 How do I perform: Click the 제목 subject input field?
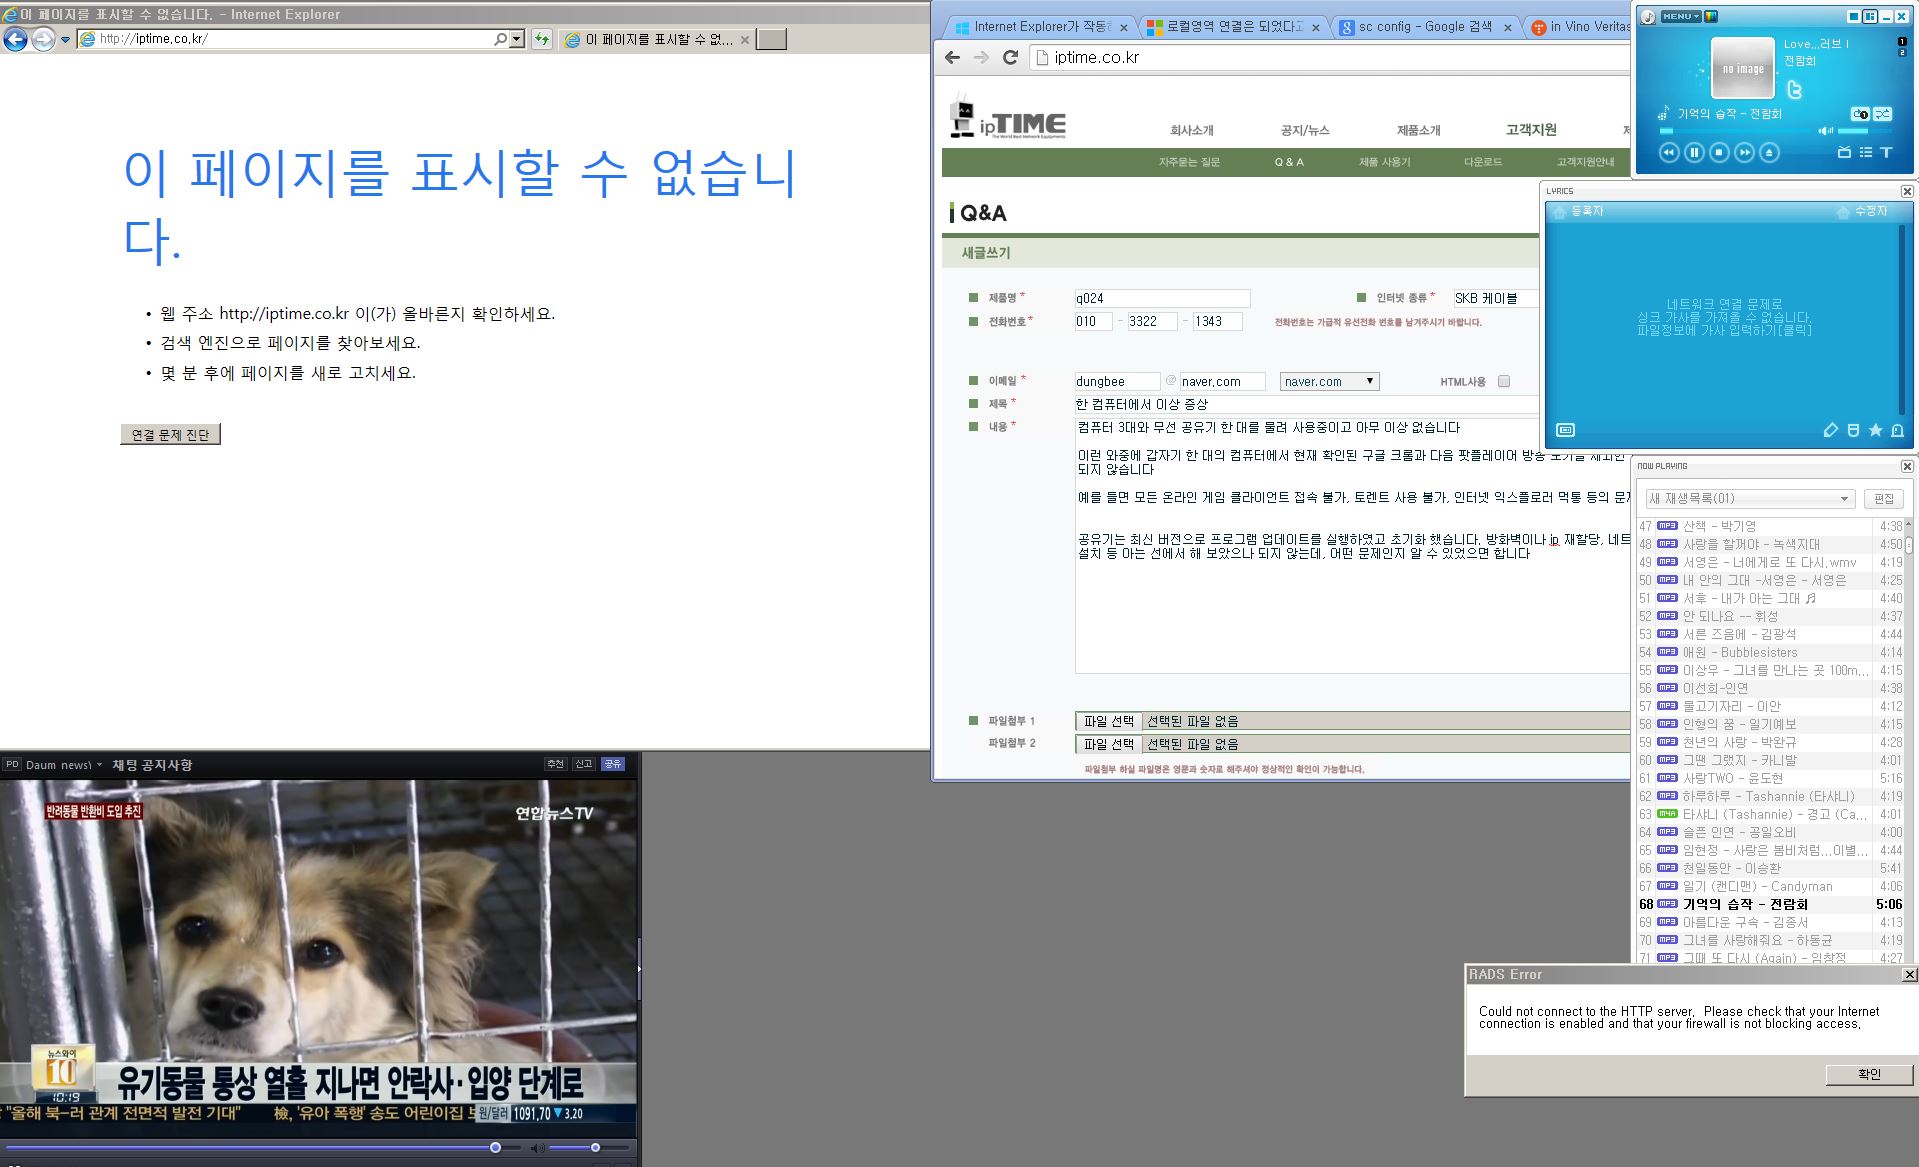click(1305, 404)
